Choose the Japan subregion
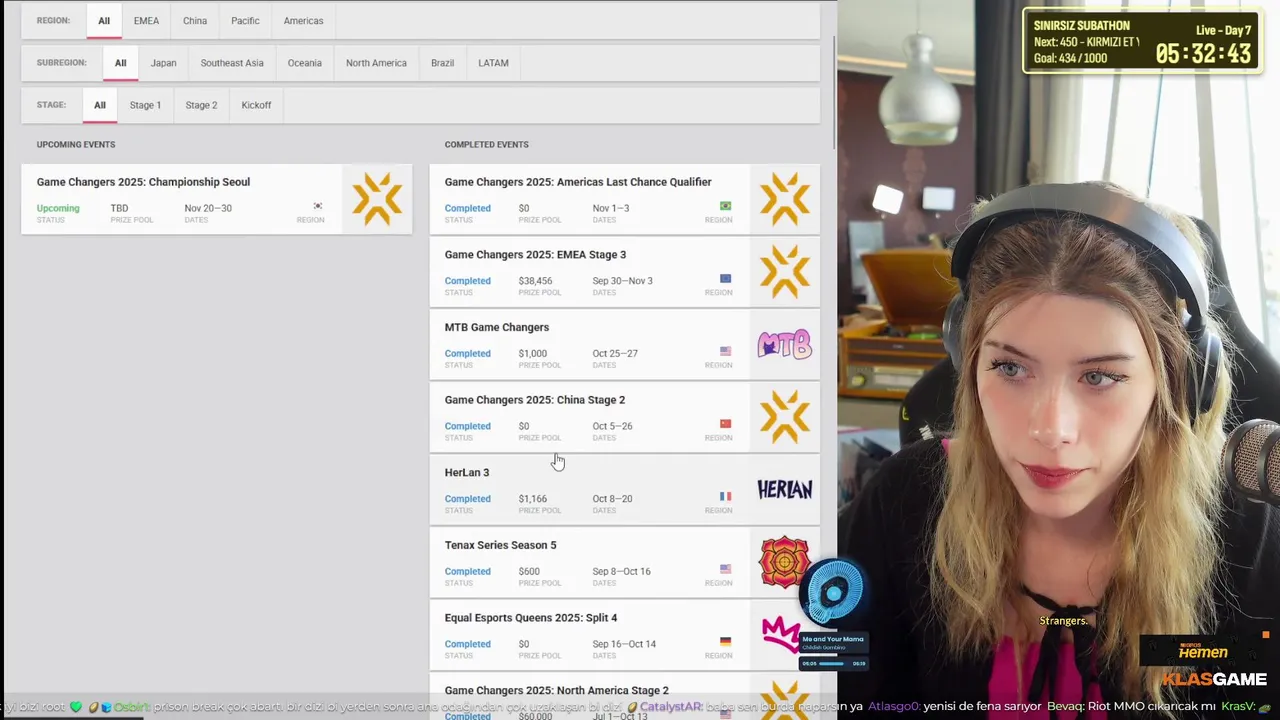Viewport: 1280px width, 720px height. (x=163, y=63)
